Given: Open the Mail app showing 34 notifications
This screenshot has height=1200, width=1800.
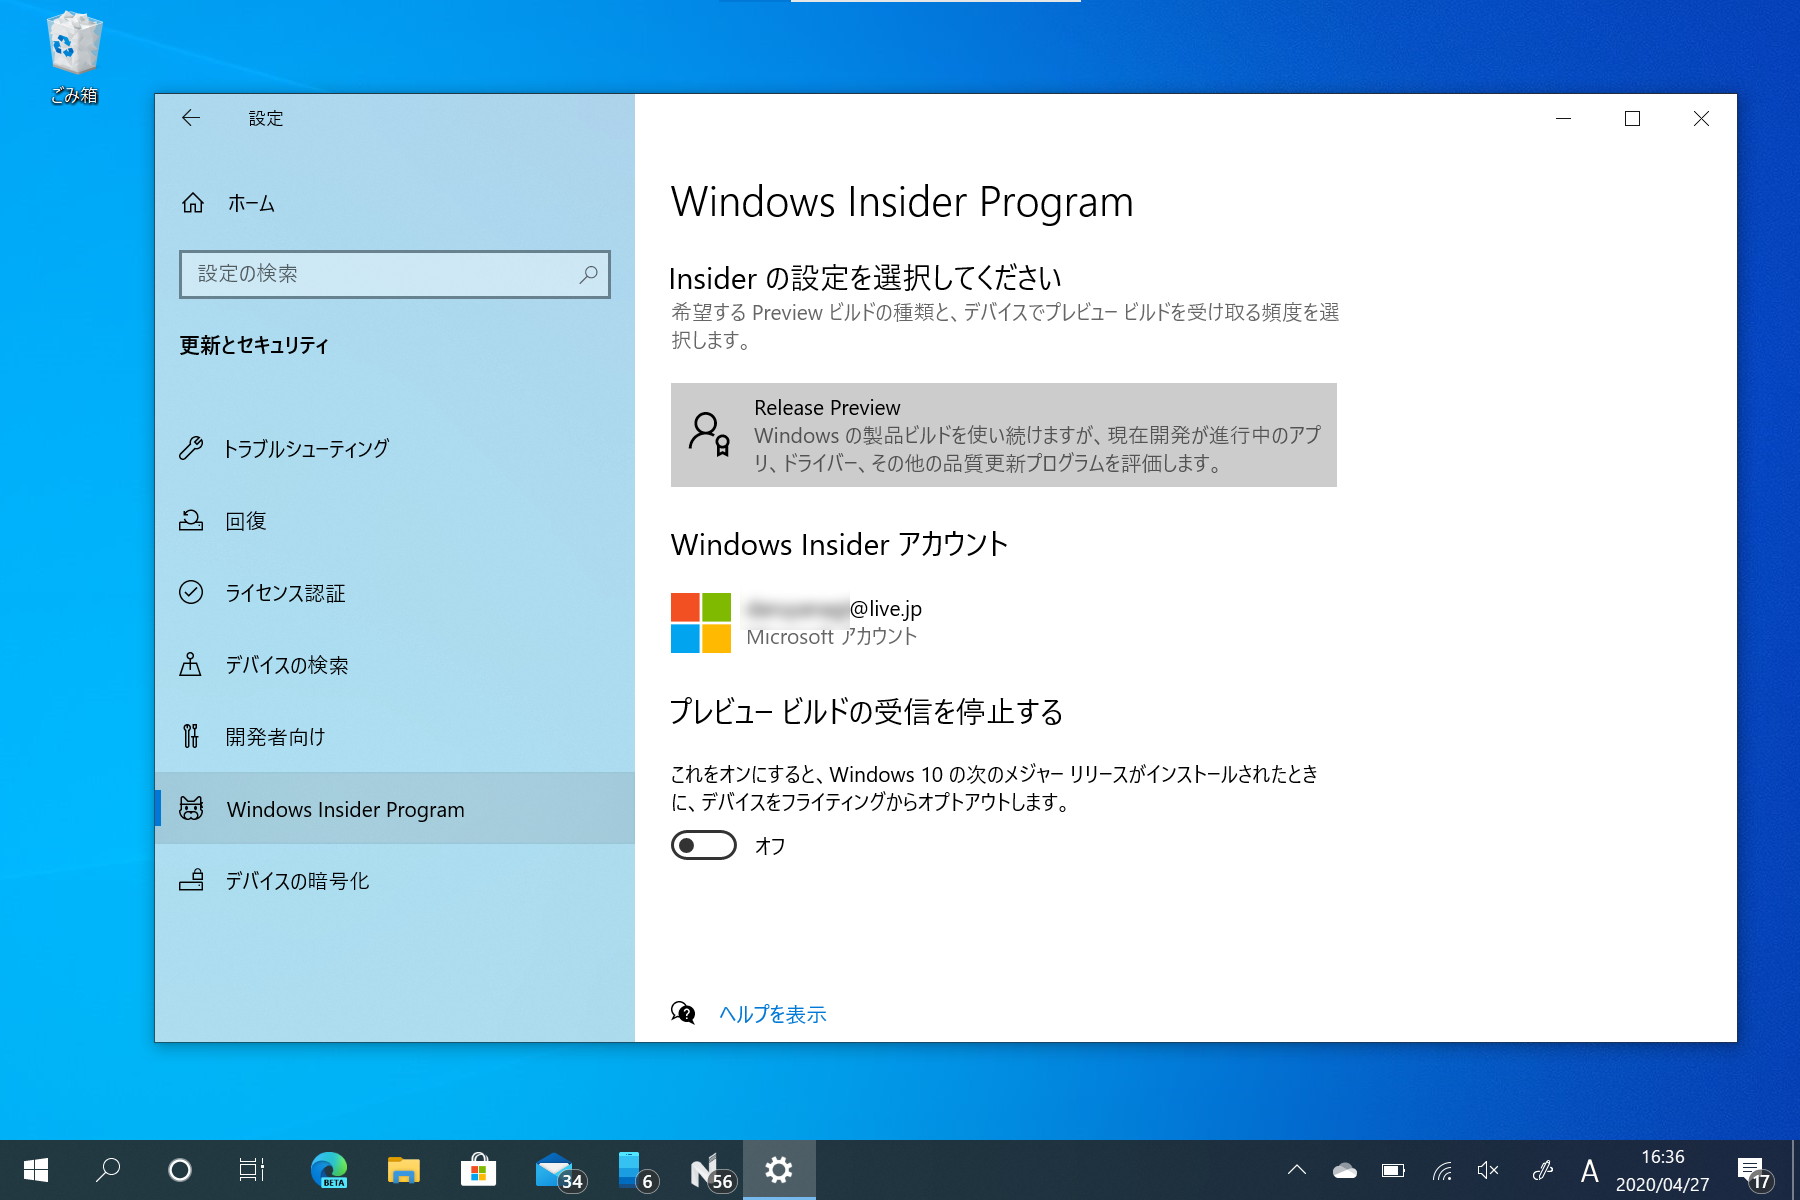Looking at the screenshot, I should [555, 1168].
